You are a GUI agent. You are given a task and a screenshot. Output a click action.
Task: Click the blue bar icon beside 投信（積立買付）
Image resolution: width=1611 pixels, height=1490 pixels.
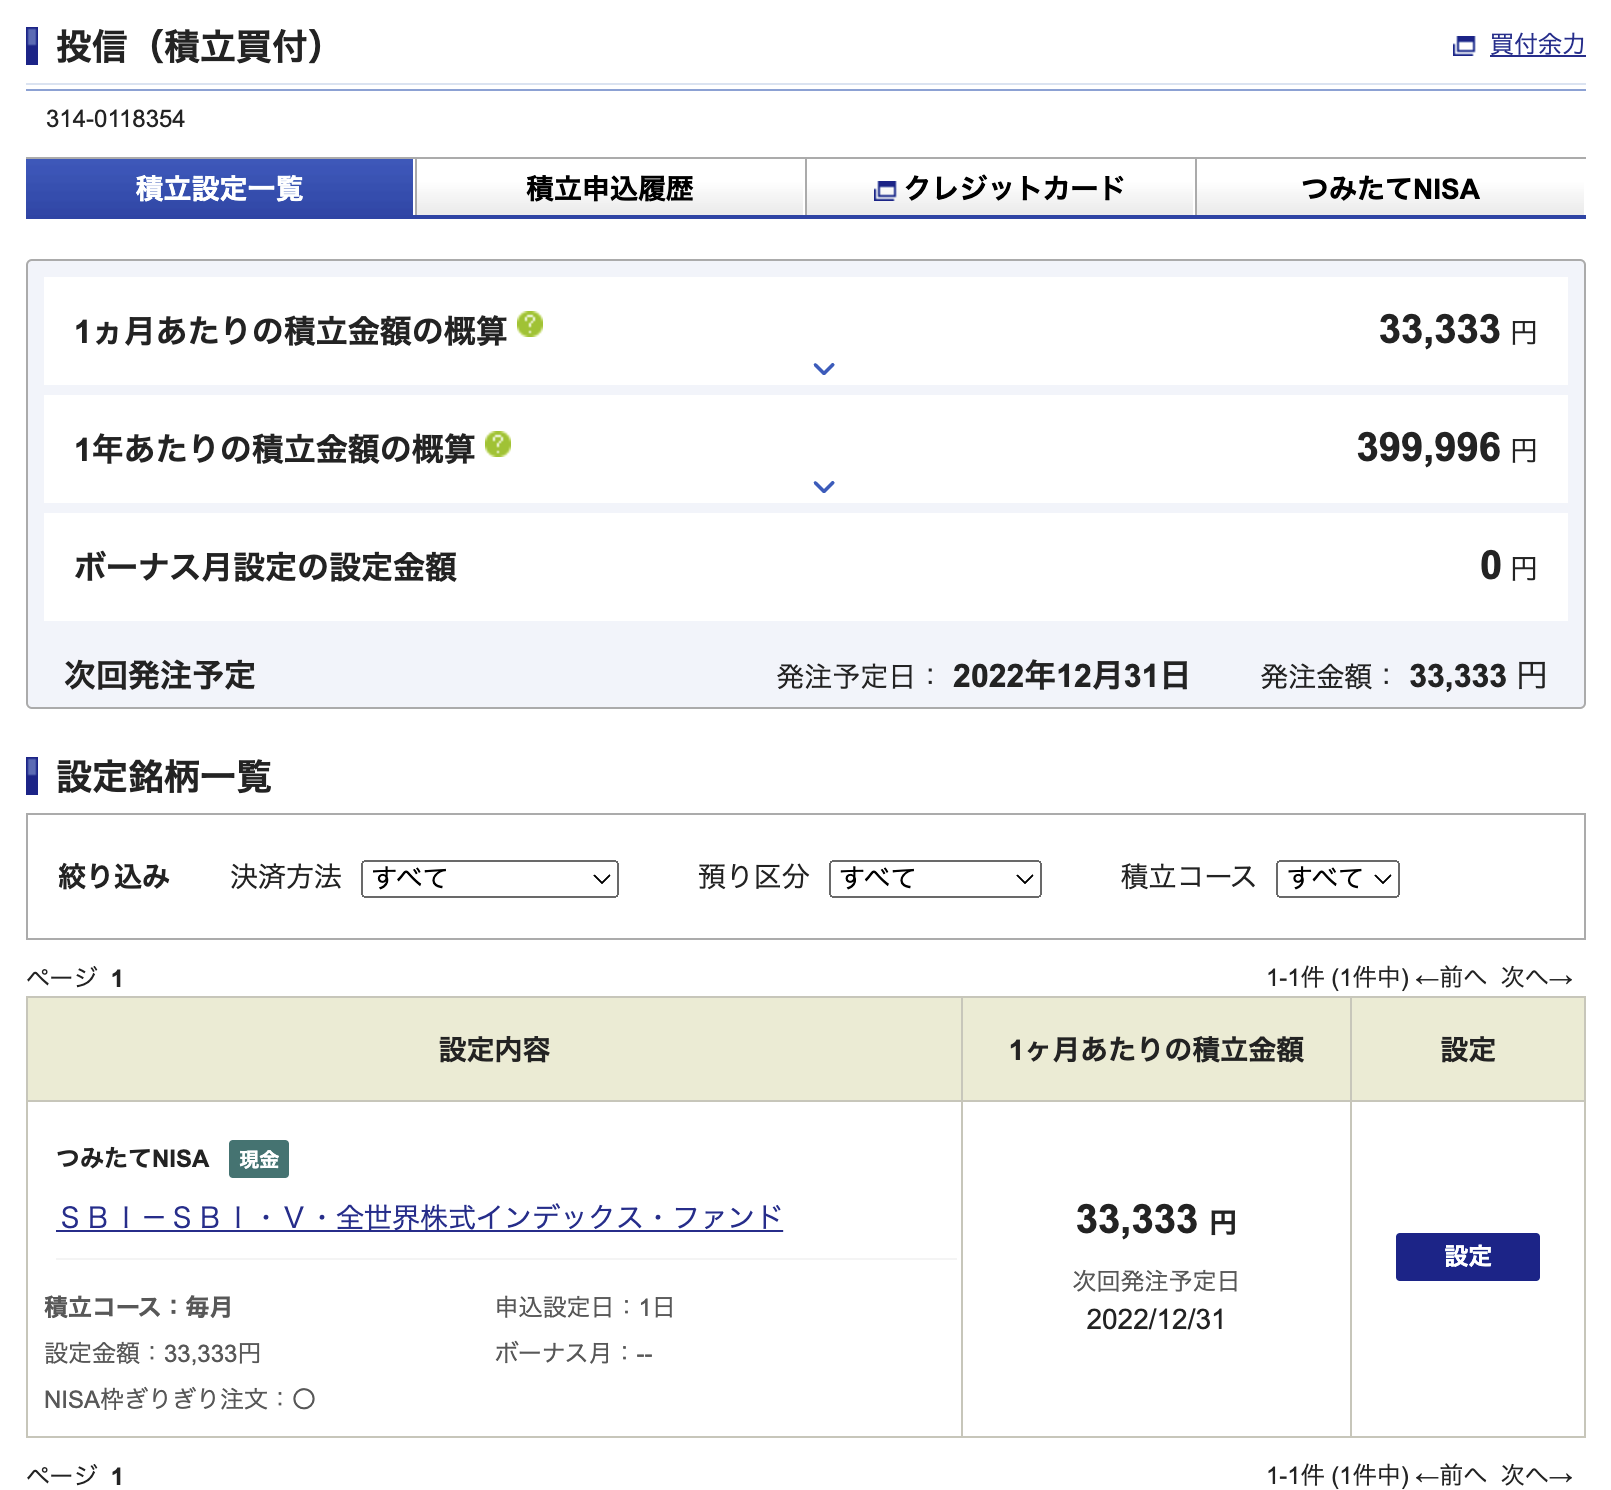click(33, 44)
